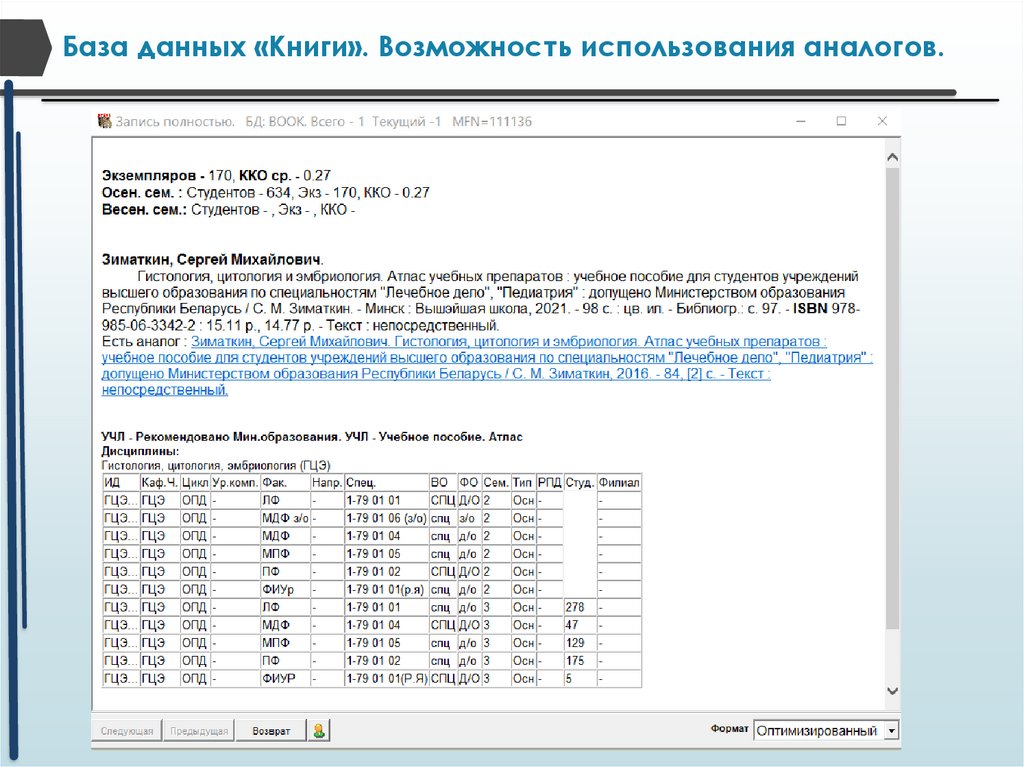The width and height of the screenshot is (1024, 767).
Task: Click the 1-79 01 01(Р.Я) specialty cell
Action: tap(385, 679)
